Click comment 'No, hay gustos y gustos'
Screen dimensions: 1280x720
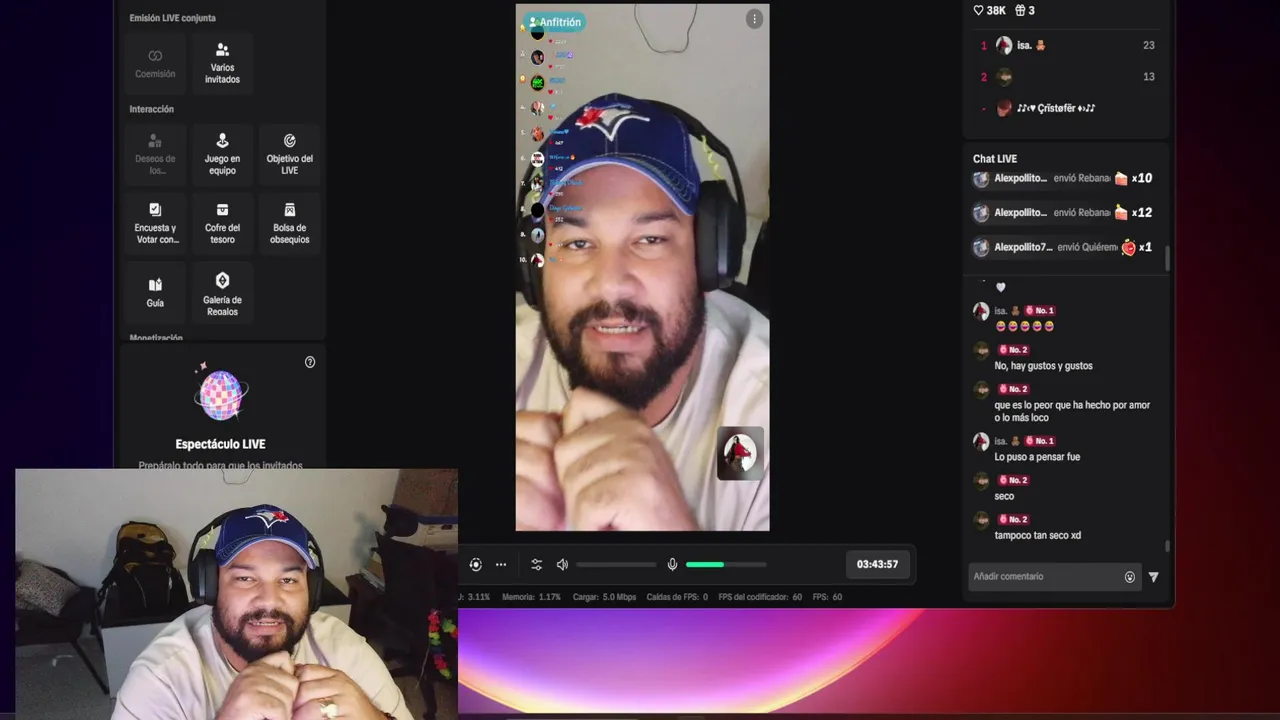point(1043,366)
